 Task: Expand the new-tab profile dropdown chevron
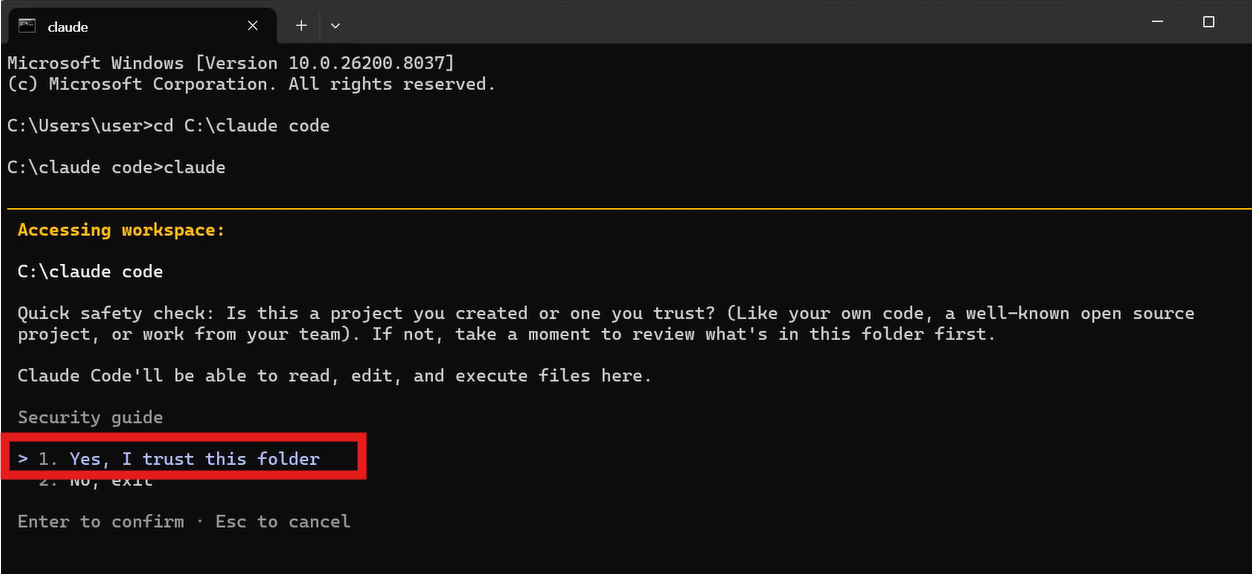pos(335,25)
